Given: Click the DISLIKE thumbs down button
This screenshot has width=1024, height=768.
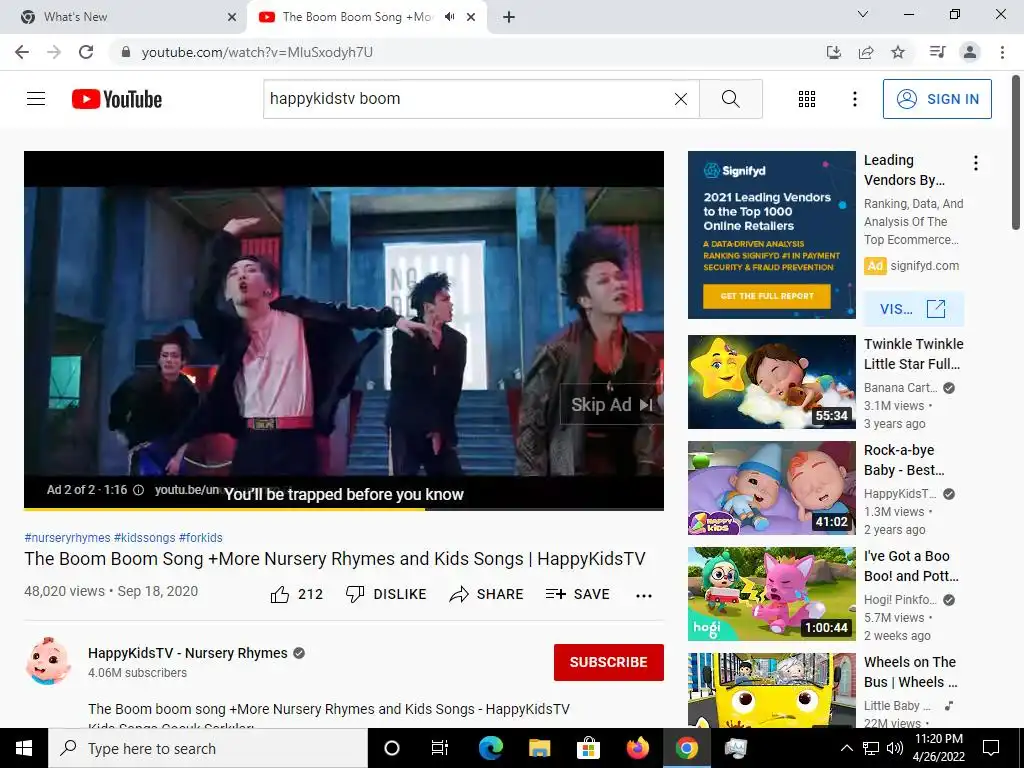Looking at the screenshot, I should coord(386,594).
